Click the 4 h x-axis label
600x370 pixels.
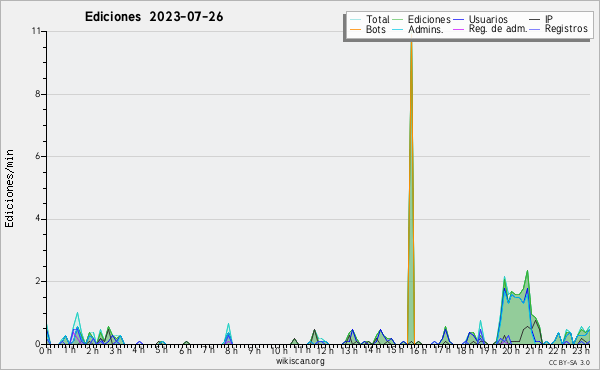coord(139,350)
